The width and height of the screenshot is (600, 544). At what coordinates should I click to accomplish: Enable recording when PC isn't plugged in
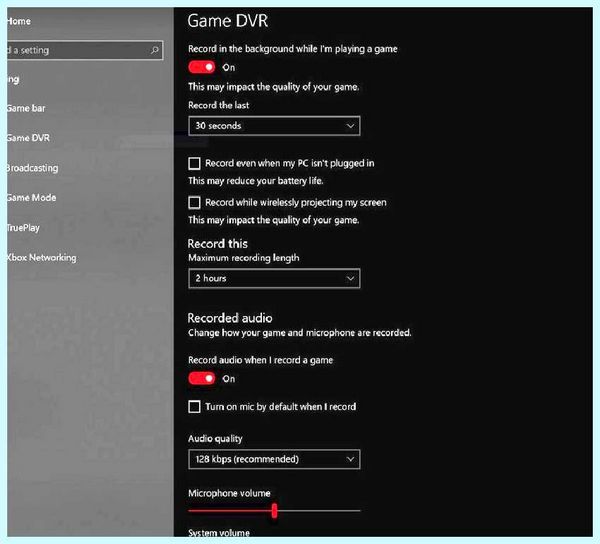pyautogui.click(x=194, y=164)
